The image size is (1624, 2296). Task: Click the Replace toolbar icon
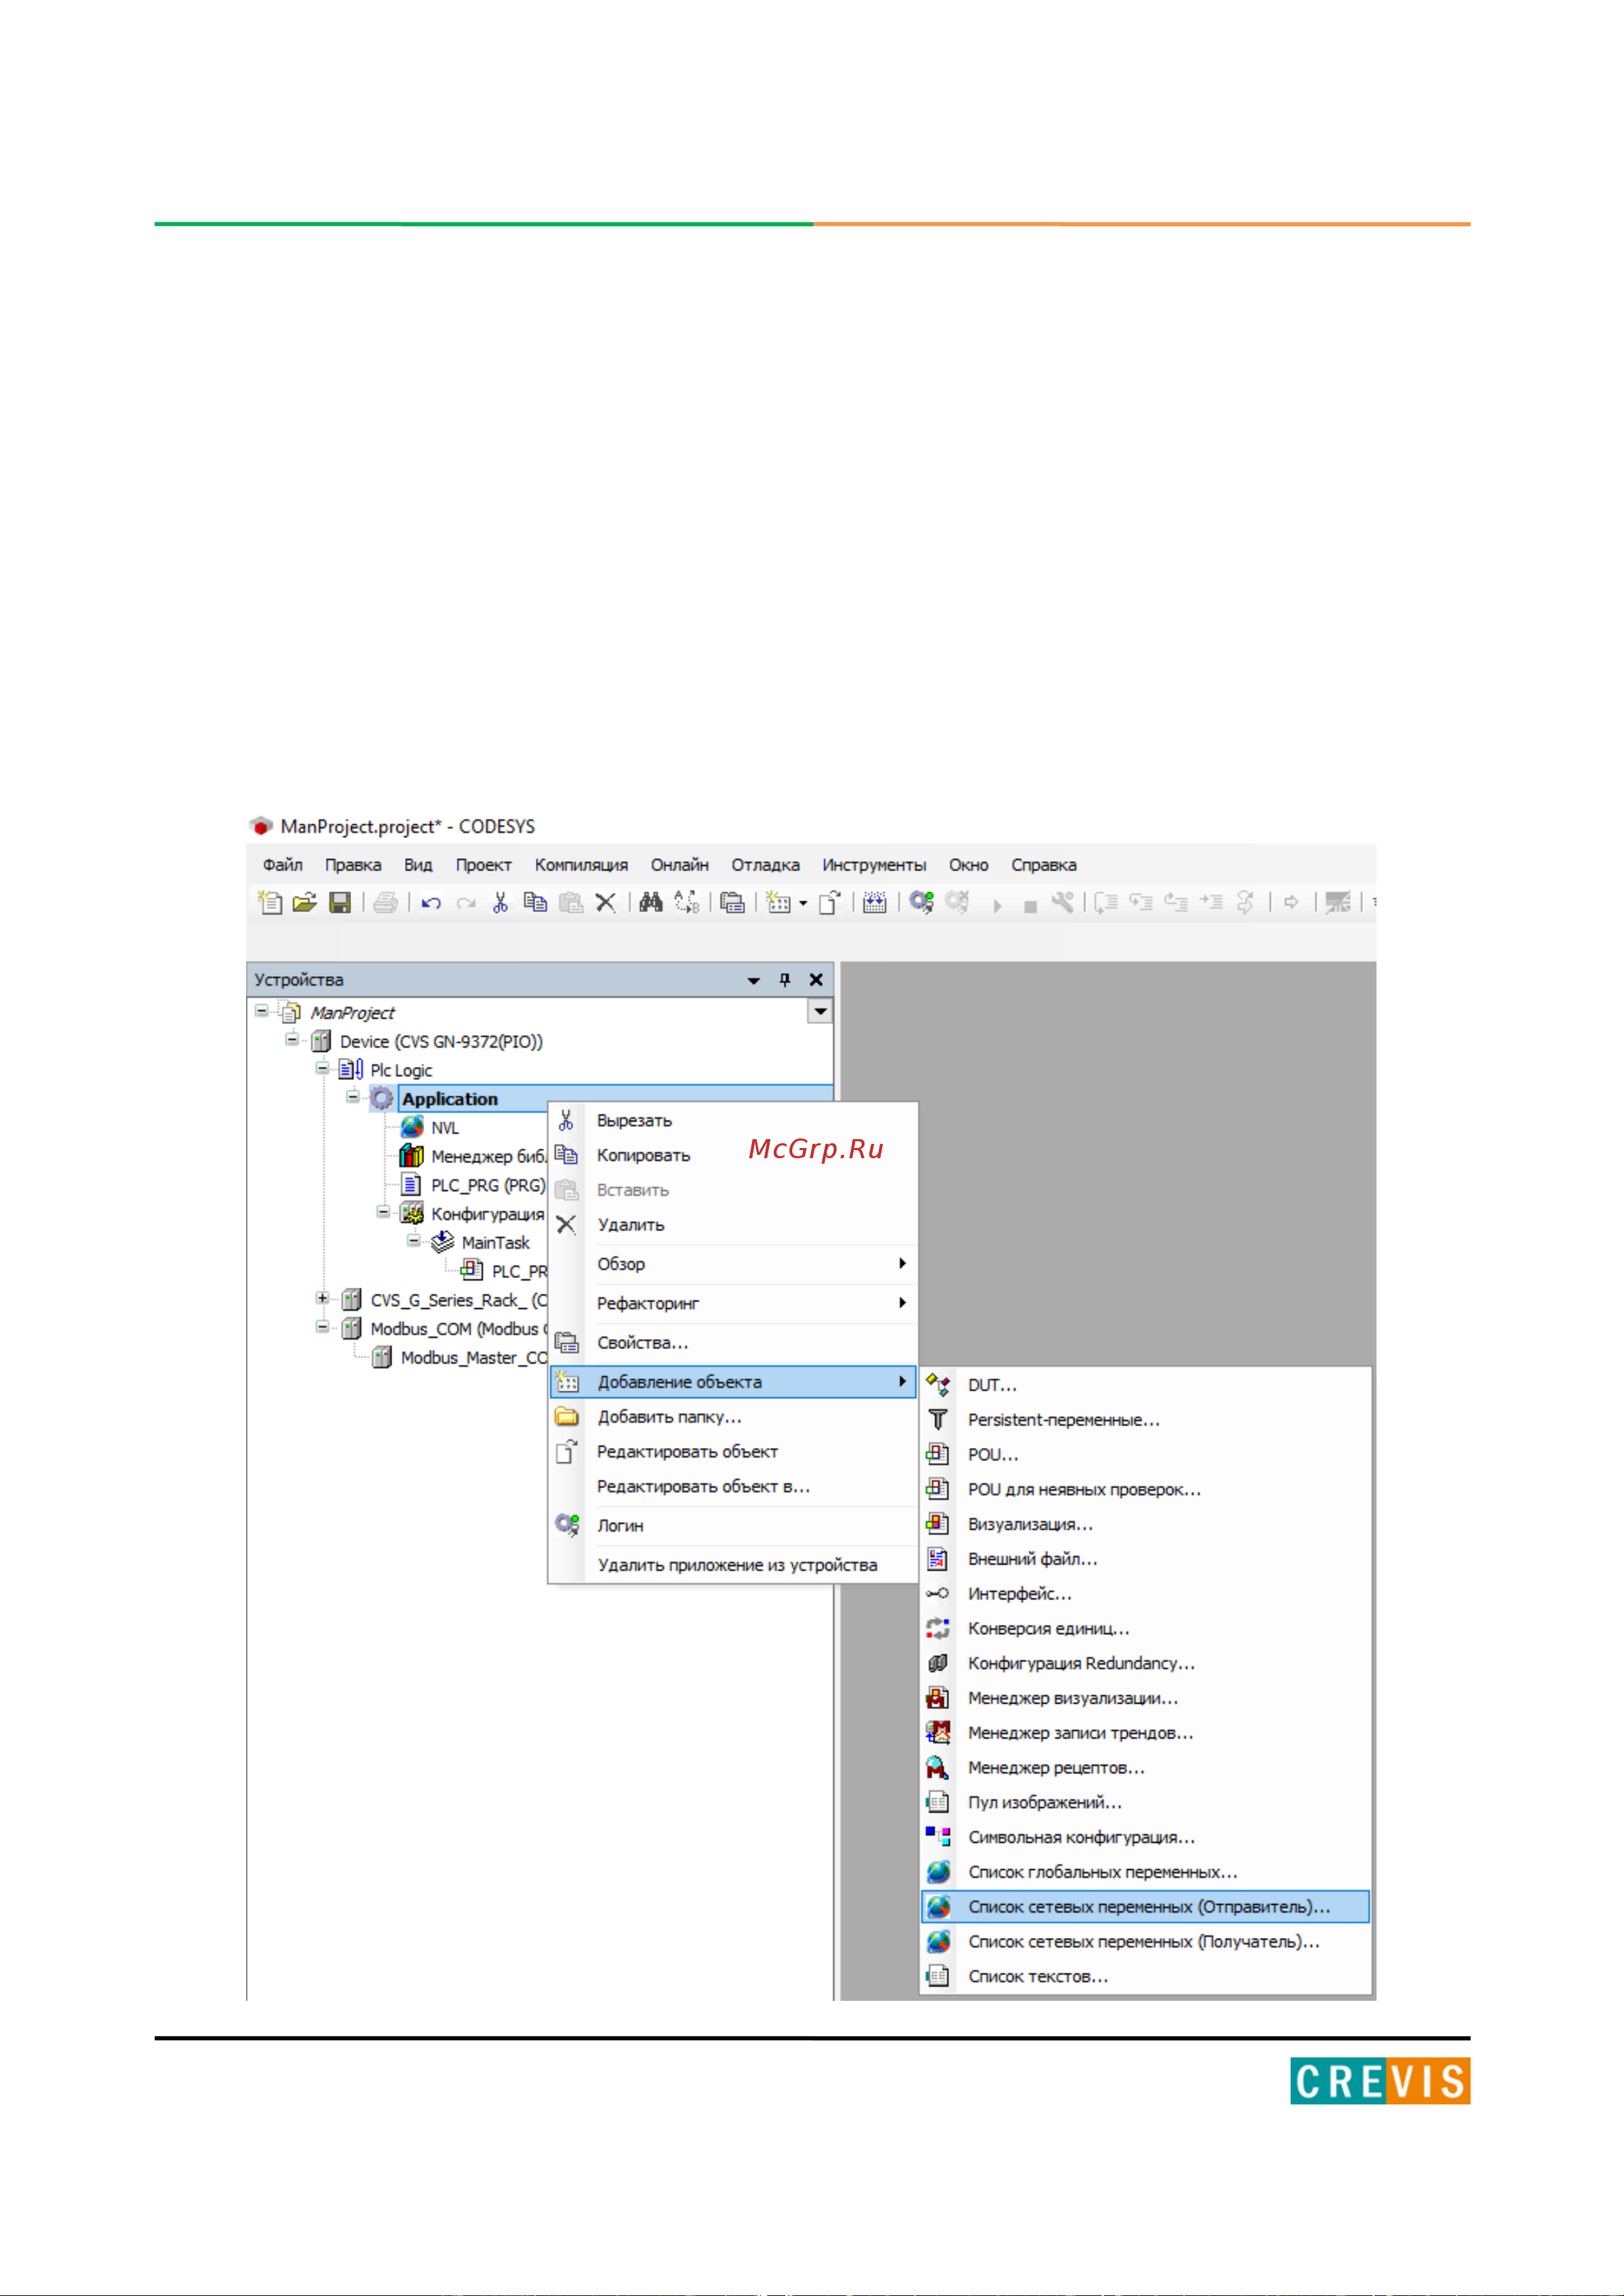[x=686, y=902]
